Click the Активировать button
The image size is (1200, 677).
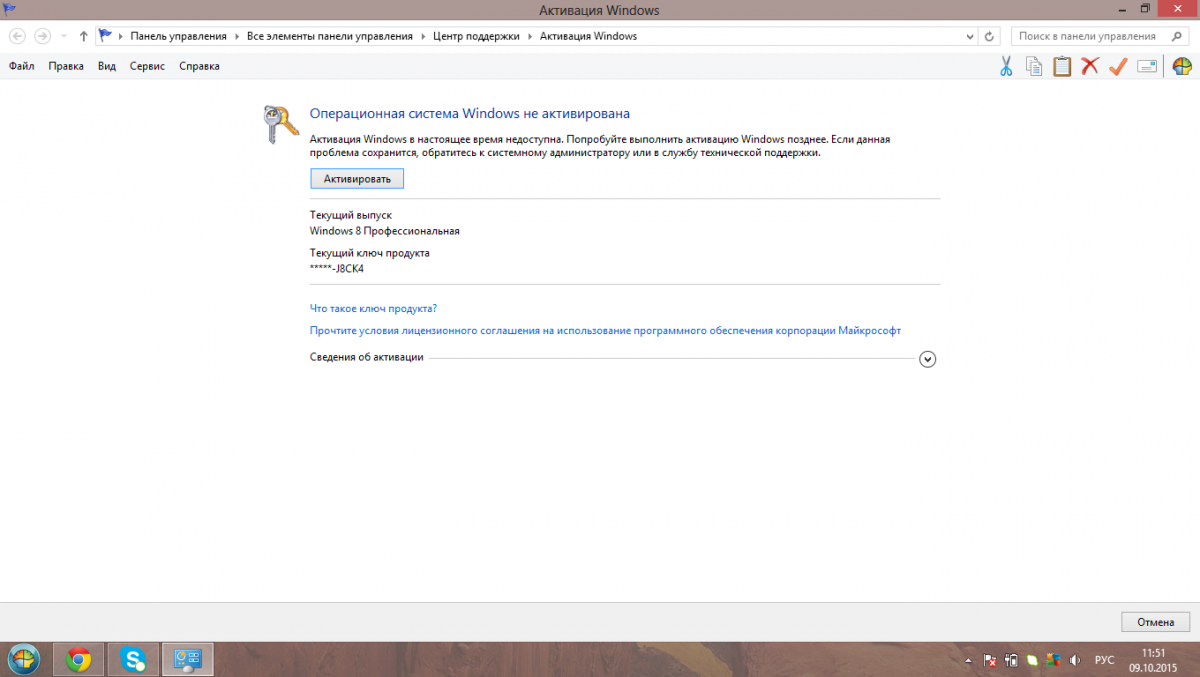pos(357,178)
